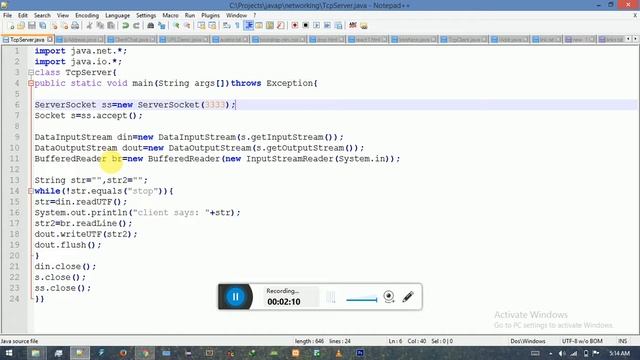Collapse the while loop fold marker
Image resolution: width=640 pixels, height=360 pixels.
point(31,191)
